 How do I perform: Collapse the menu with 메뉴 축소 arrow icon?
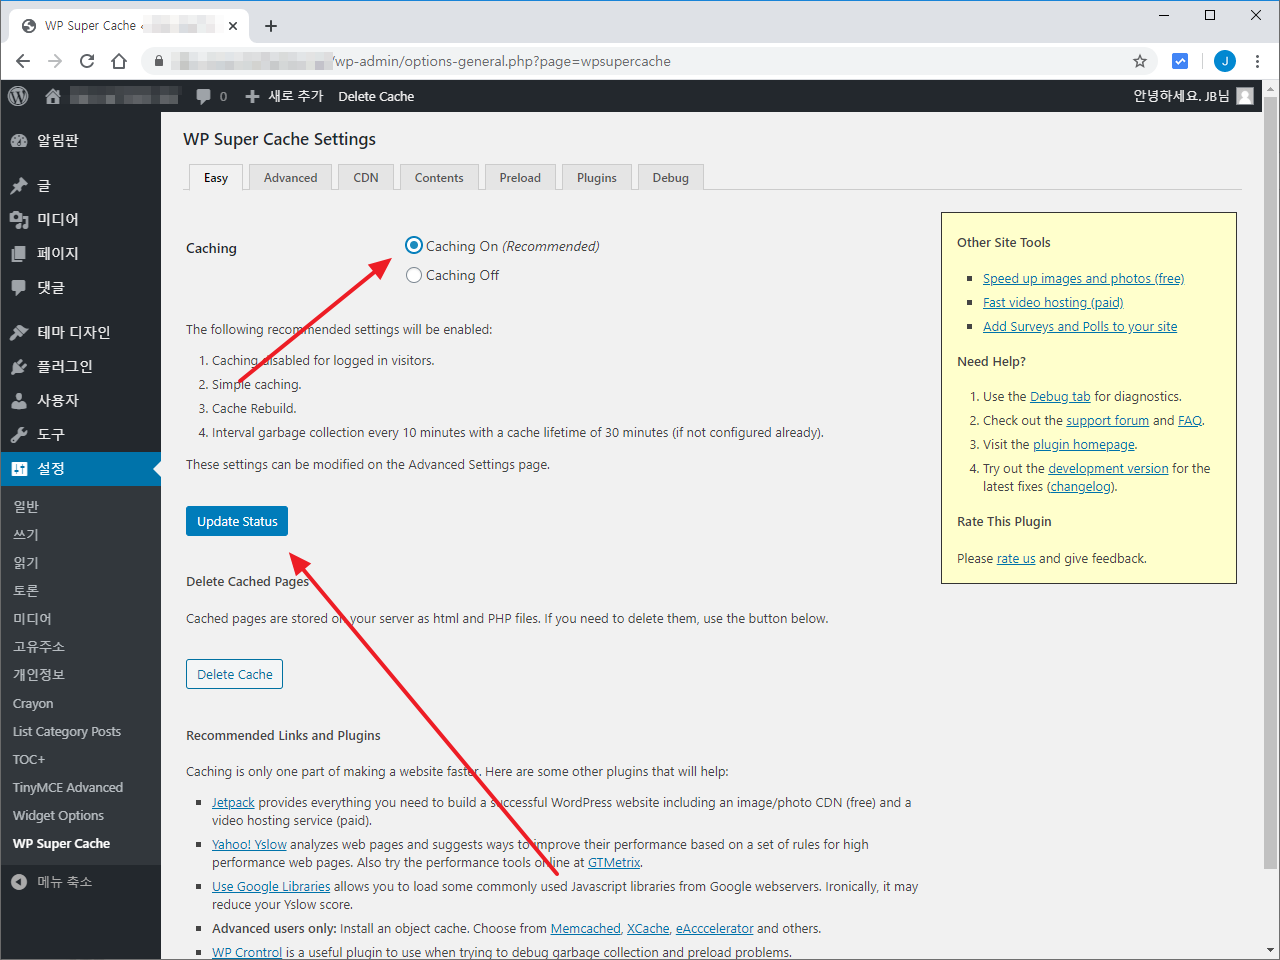tap(19, 882)
